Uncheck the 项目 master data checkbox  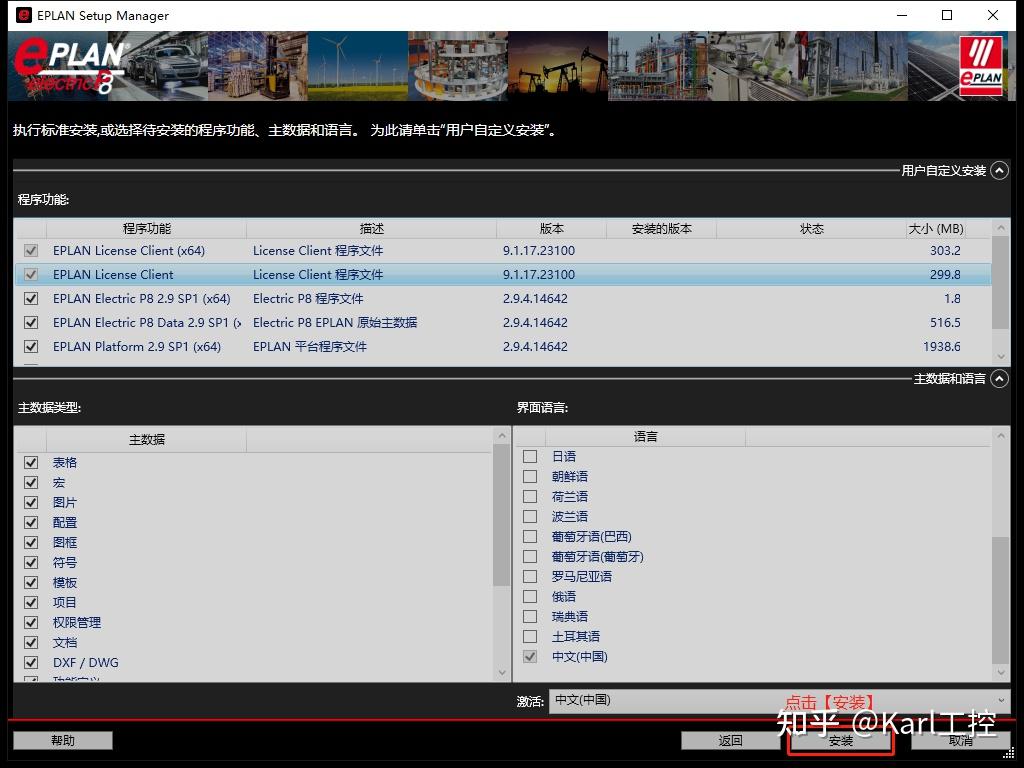pos(31,602)
